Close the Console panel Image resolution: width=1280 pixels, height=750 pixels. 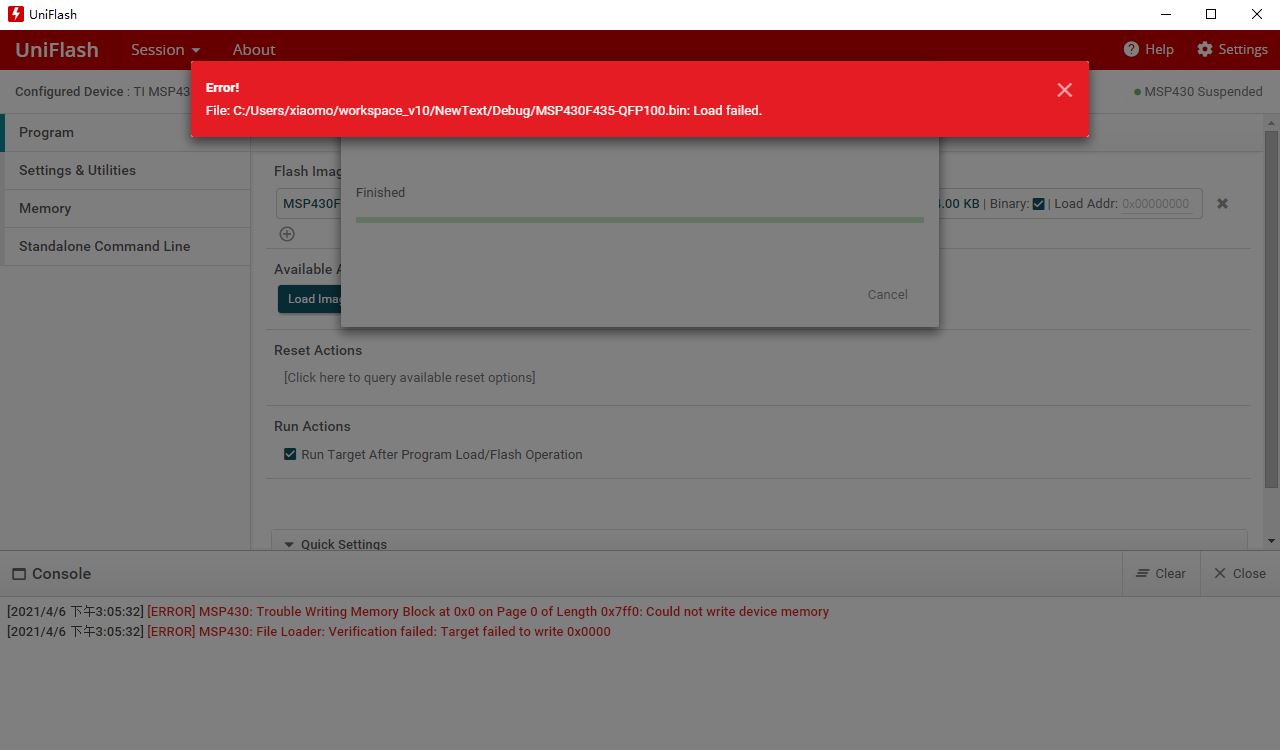tap(1240, 573)
